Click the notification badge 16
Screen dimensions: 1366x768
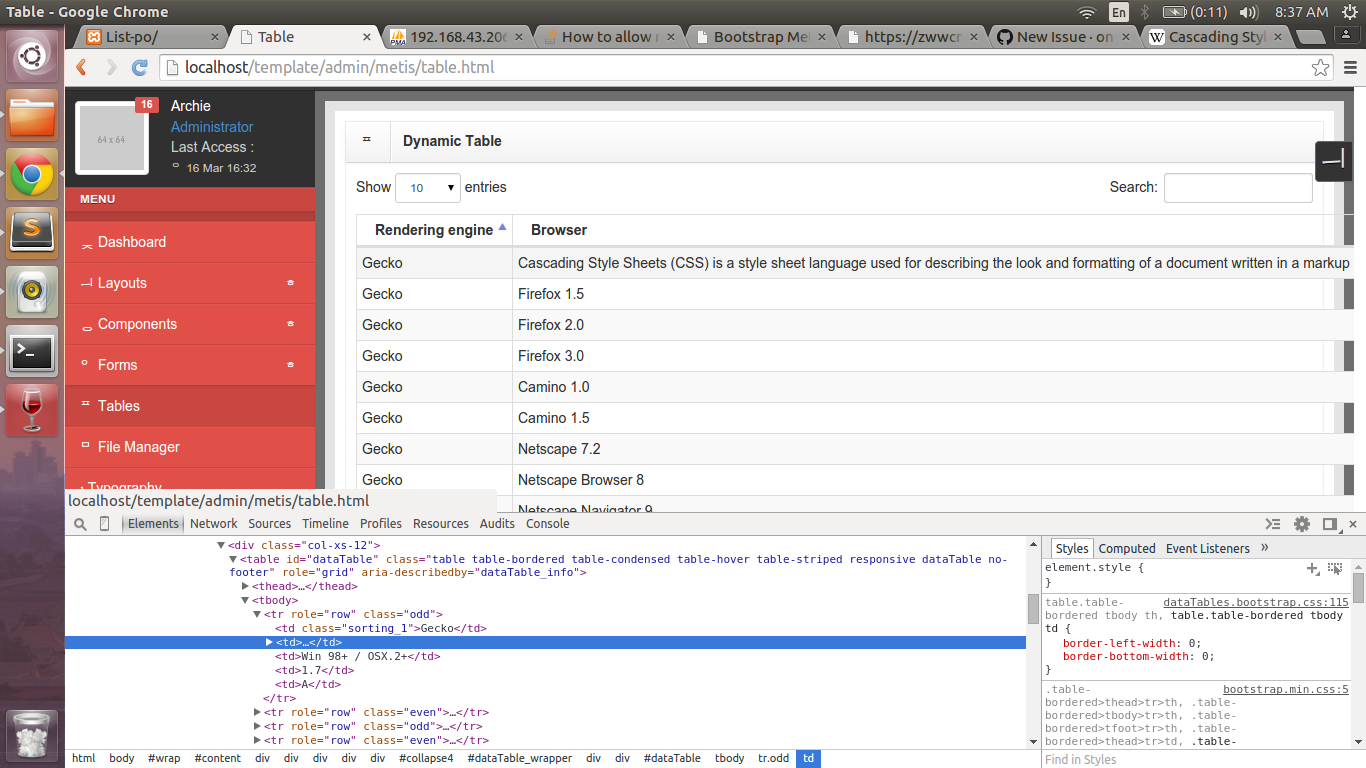point(146,104)
